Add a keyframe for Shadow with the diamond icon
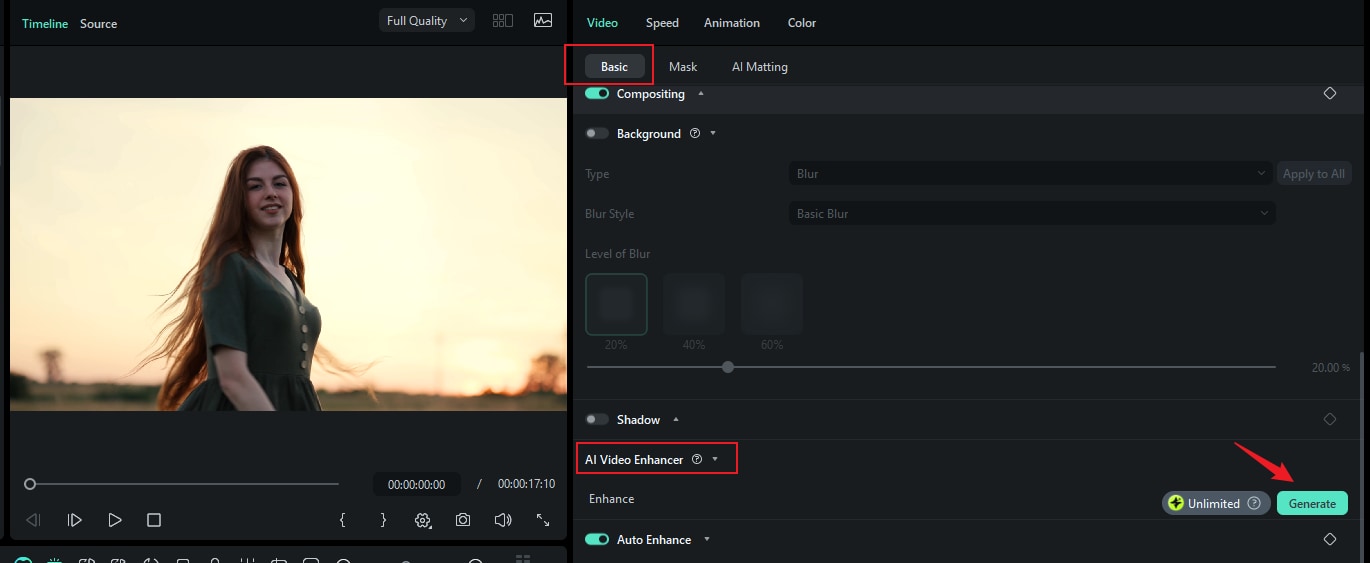Screen dimensions: 1370x563 [x=1330, y=419]
